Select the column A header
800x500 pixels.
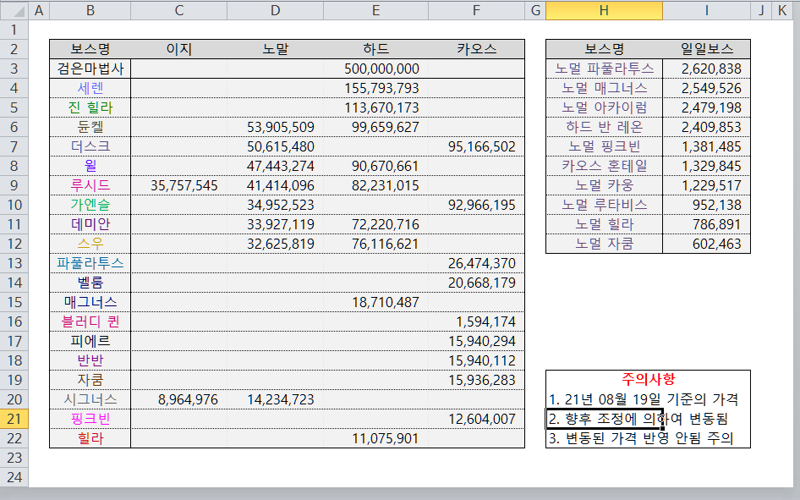[x=39, y=10]
